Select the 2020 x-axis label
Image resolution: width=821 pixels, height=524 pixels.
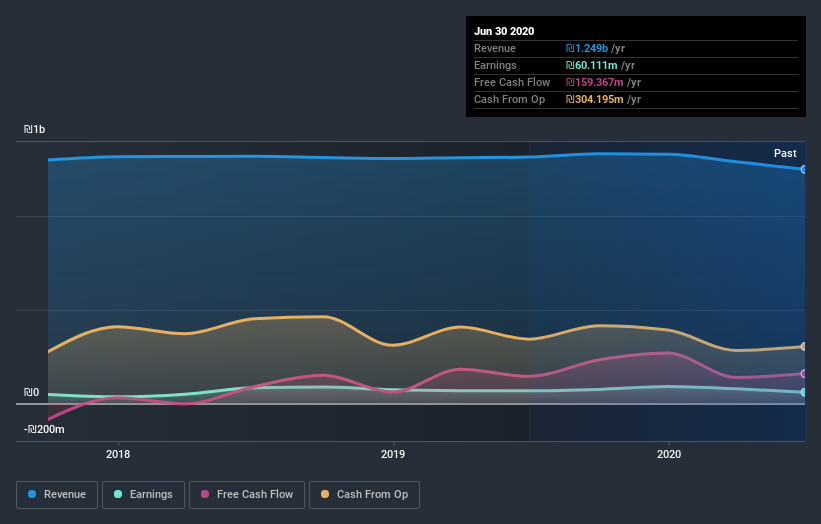pos(669,454)
